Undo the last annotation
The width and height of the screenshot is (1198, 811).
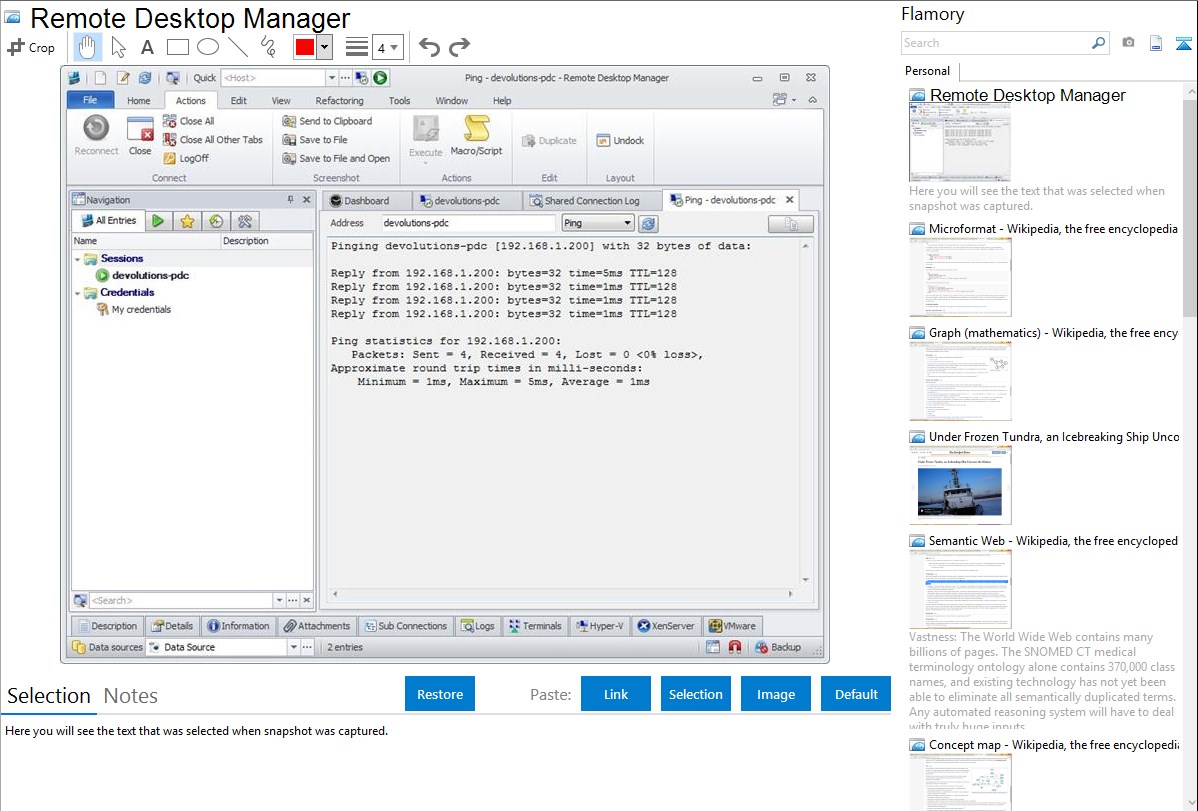pyautogui.click(x=429, y=47)
